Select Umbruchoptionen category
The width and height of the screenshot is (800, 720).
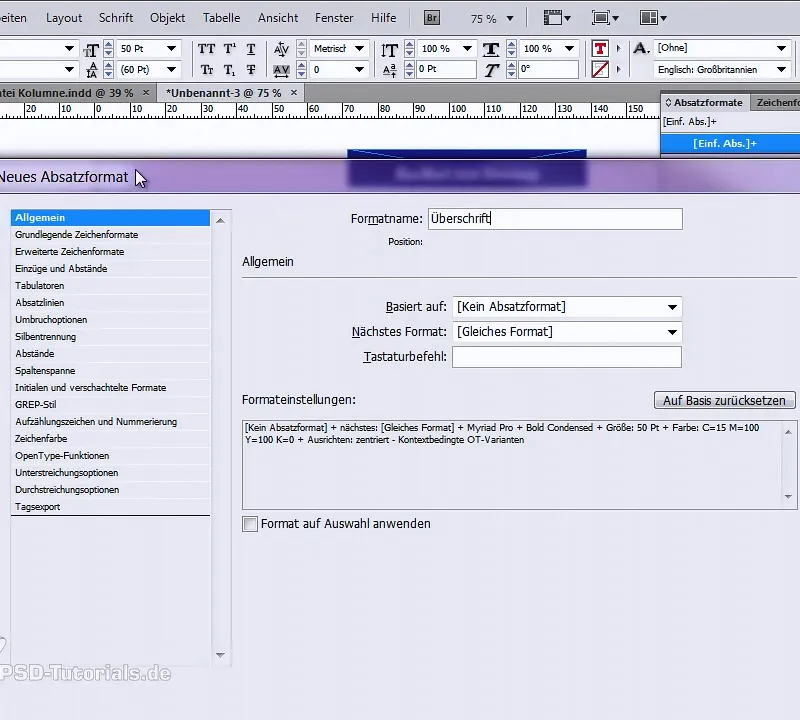tap(110, 319)
